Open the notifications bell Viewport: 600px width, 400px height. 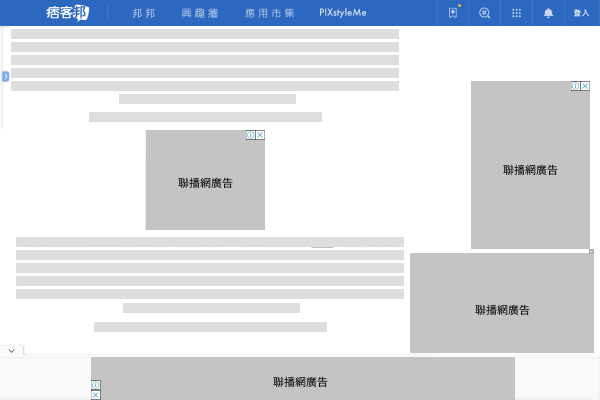pos(548,13)
